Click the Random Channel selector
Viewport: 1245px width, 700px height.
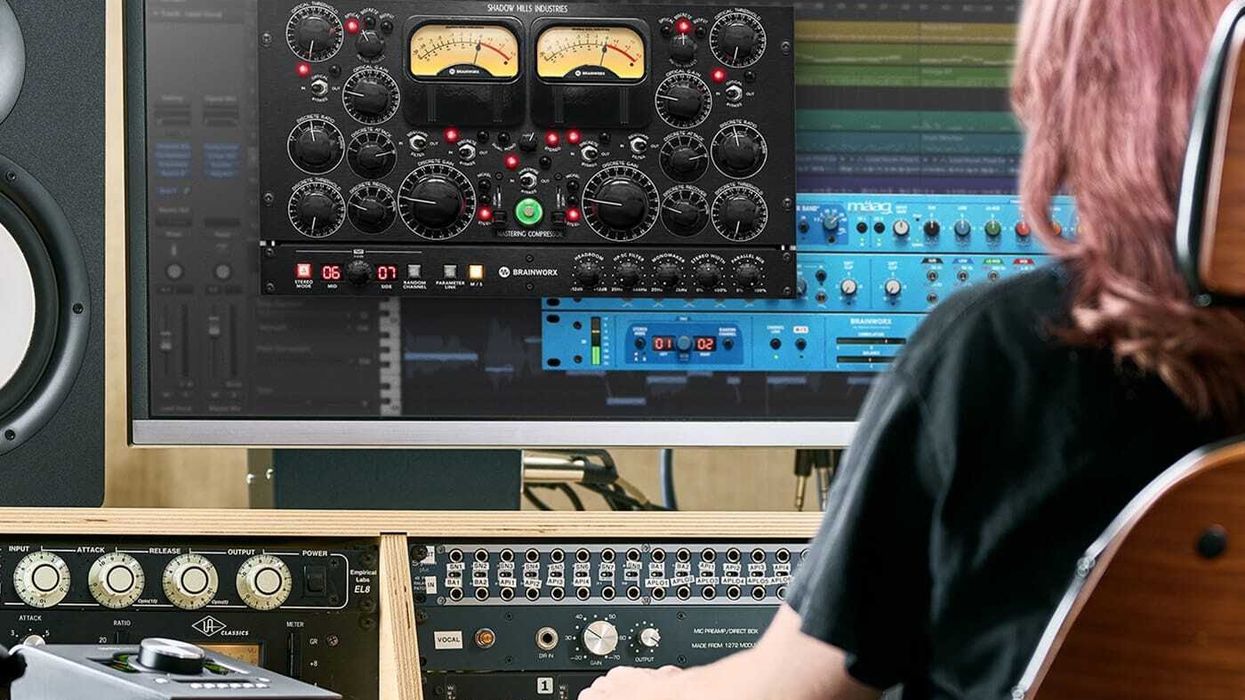[413, 272]
